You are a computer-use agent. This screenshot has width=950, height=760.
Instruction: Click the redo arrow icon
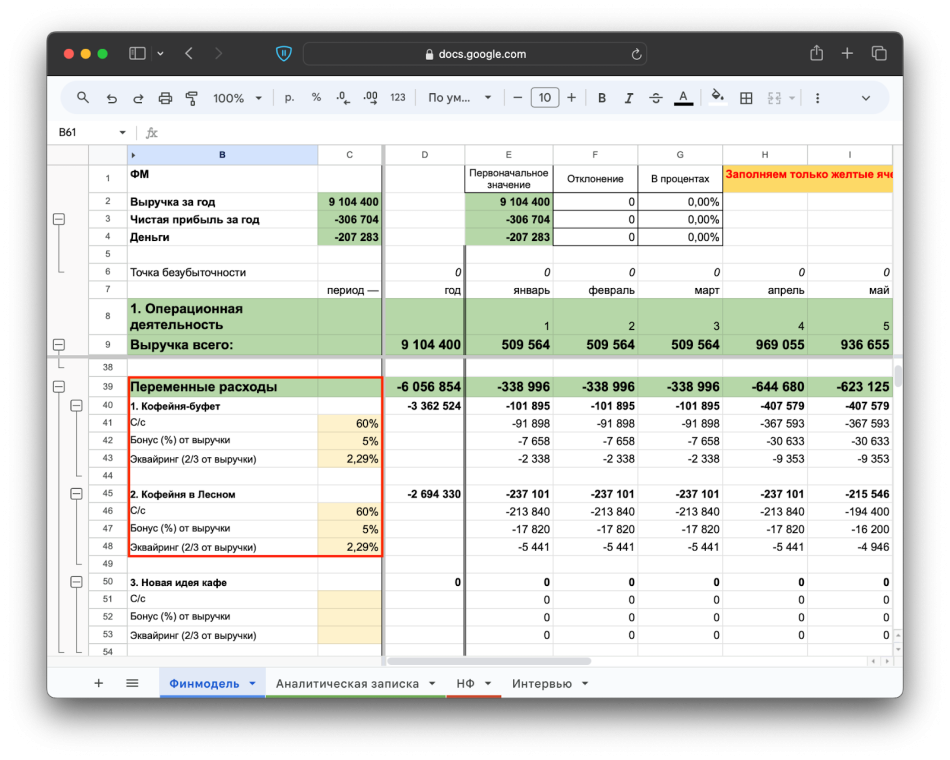pos(138,98)
